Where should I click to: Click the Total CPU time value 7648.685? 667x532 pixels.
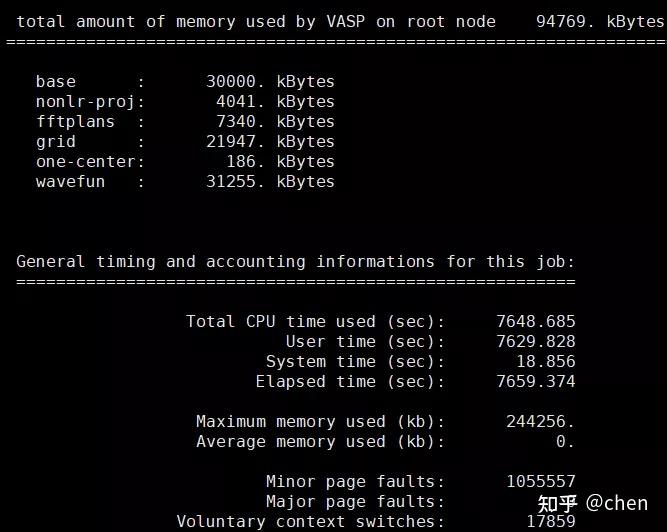click(x=535, y=321)
